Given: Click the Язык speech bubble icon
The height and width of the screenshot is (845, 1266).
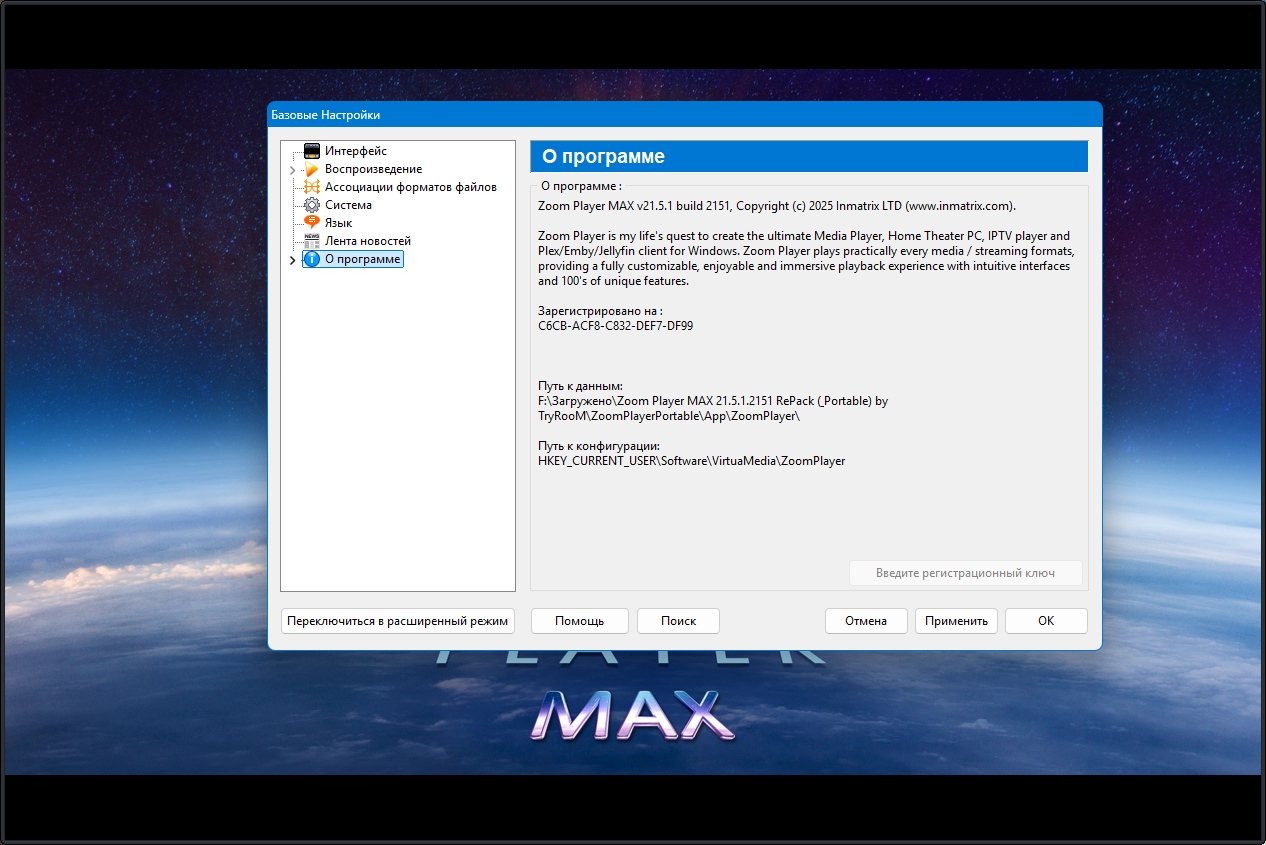Looking at the screenshot, I should pyautogui.click(x=311, y=223).
